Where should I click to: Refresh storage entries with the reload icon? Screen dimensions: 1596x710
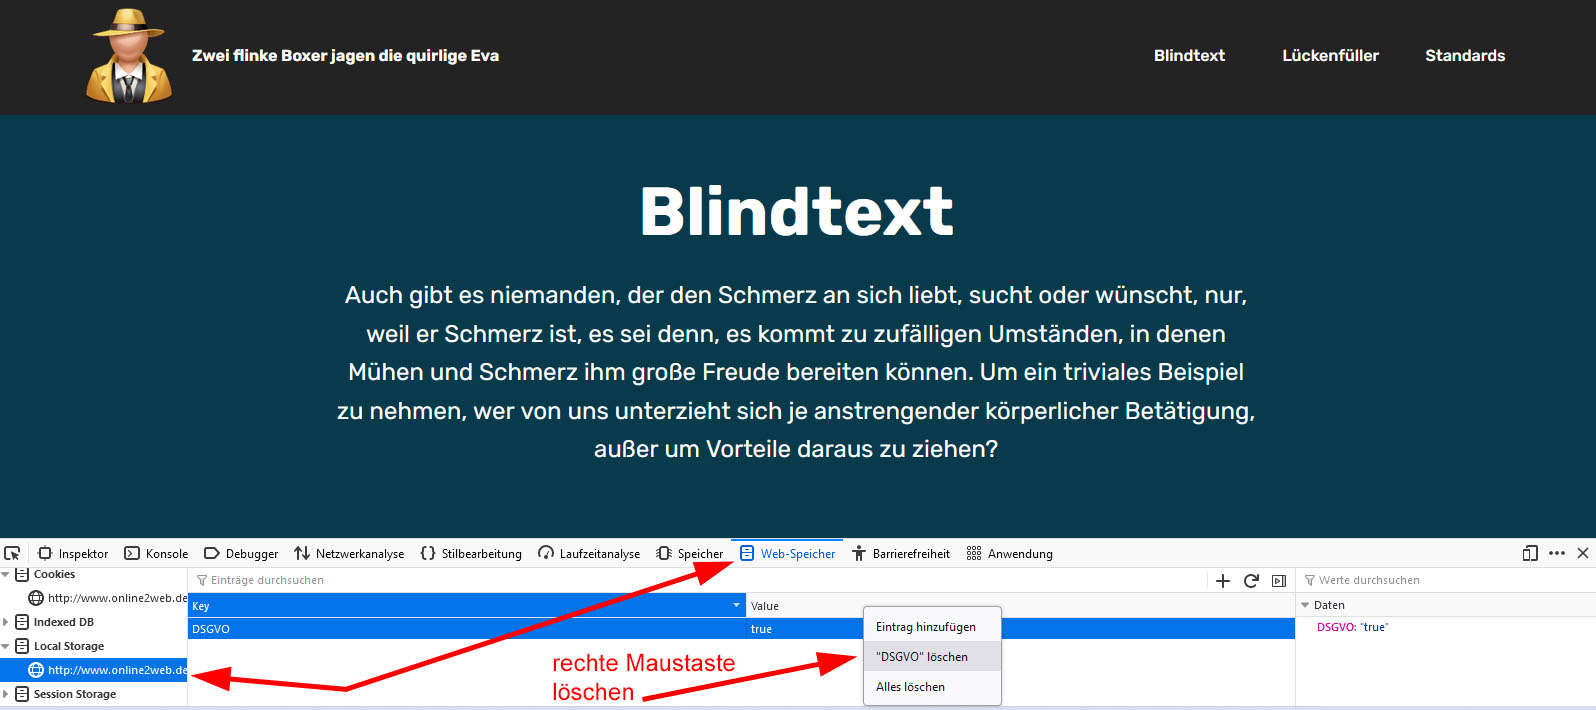1250,581
